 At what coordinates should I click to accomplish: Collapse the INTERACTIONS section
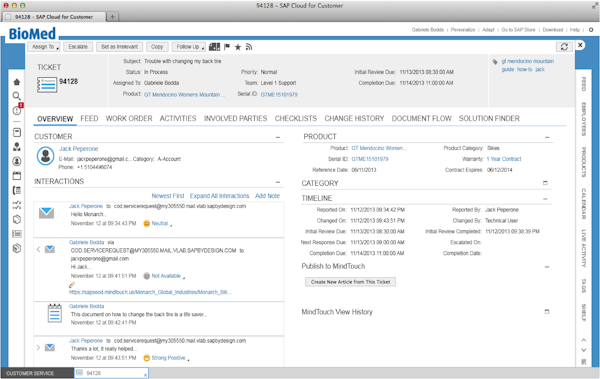point(278,182)
